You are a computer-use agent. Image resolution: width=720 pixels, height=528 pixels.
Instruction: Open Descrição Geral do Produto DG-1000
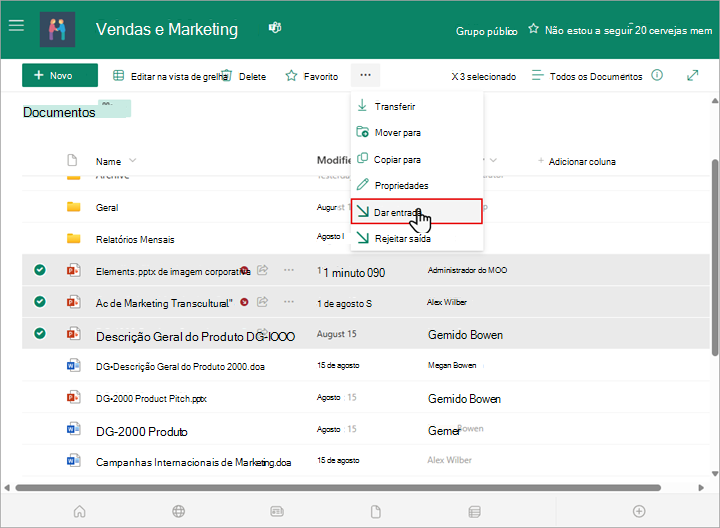coord(195,337)
